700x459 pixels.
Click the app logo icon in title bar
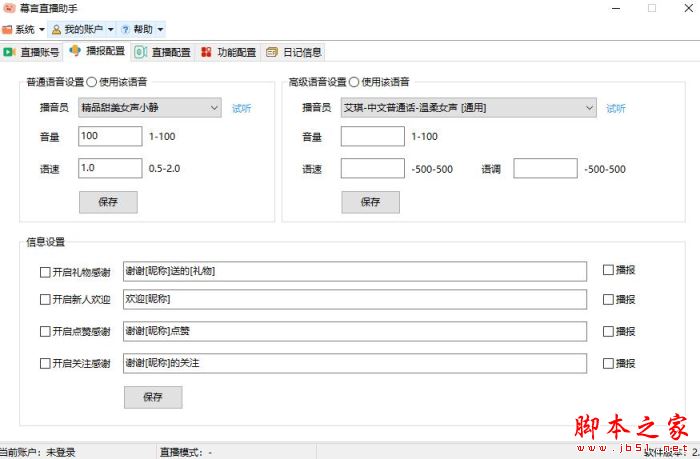[8, 8]
